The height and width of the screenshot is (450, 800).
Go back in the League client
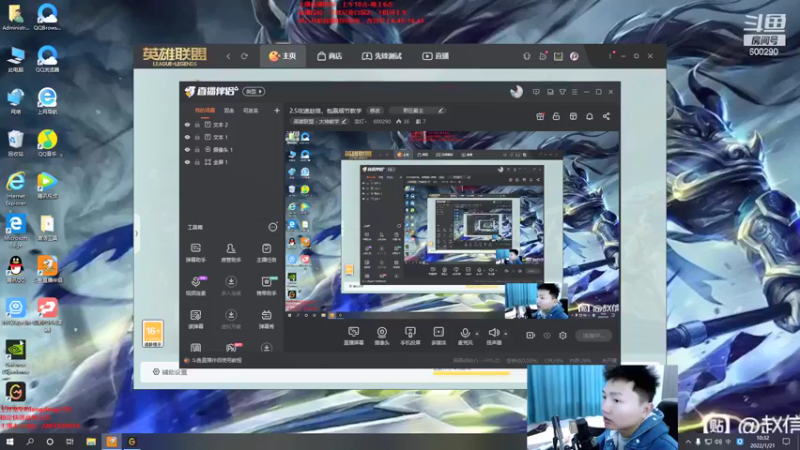228,56
